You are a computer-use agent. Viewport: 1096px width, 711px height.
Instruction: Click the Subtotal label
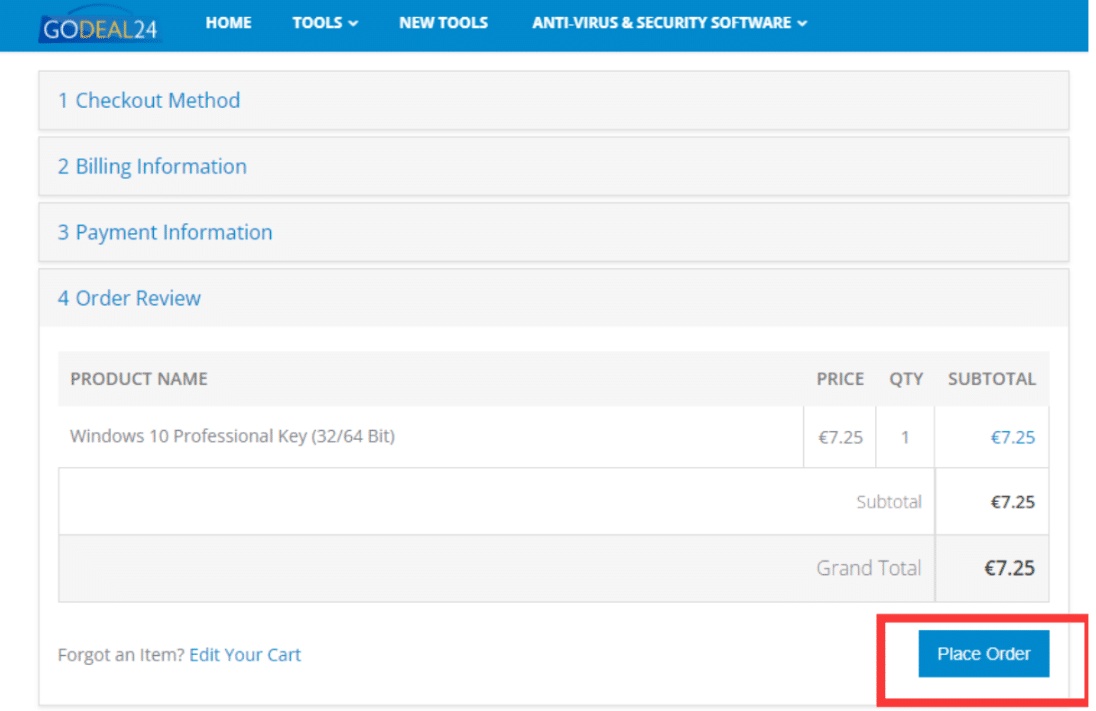click(889, 502)
